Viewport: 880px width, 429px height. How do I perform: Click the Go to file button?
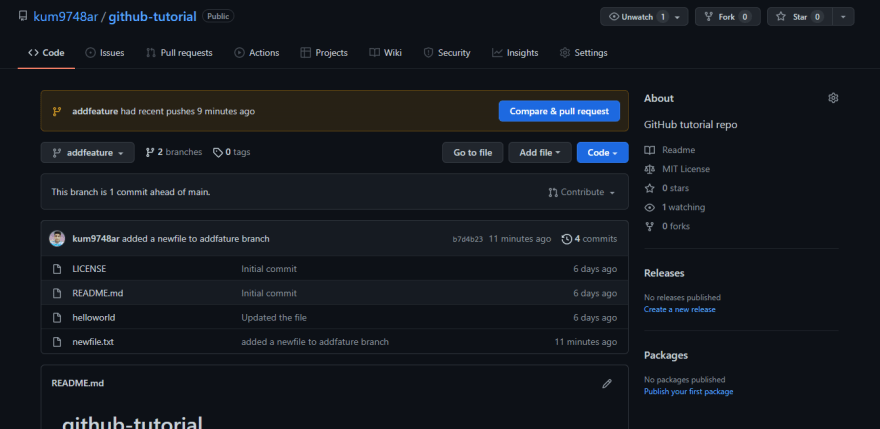click(473, 153)
